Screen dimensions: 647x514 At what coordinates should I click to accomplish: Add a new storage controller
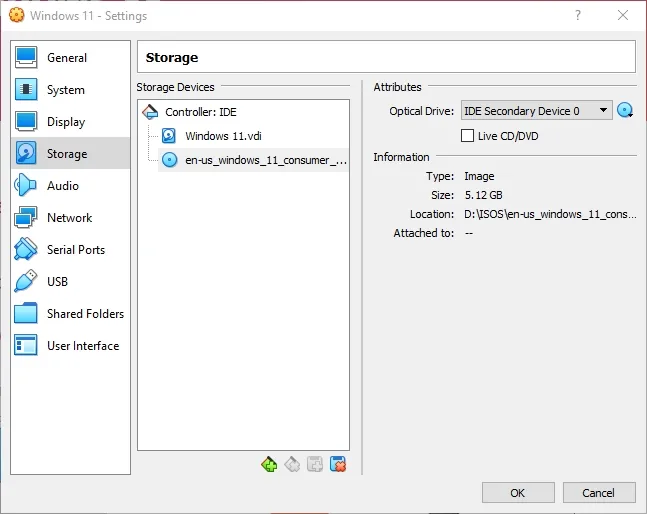269,465
